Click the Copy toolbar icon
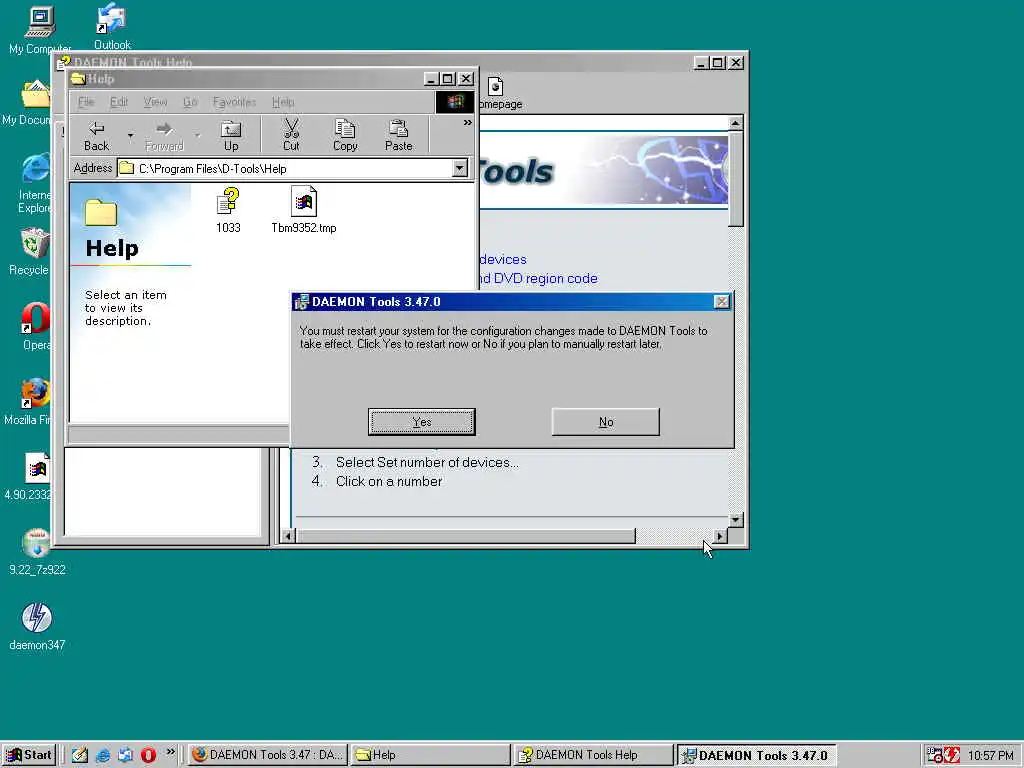Screen dimensions: 1024x768 pyautogui.click(x=345, y=135)
